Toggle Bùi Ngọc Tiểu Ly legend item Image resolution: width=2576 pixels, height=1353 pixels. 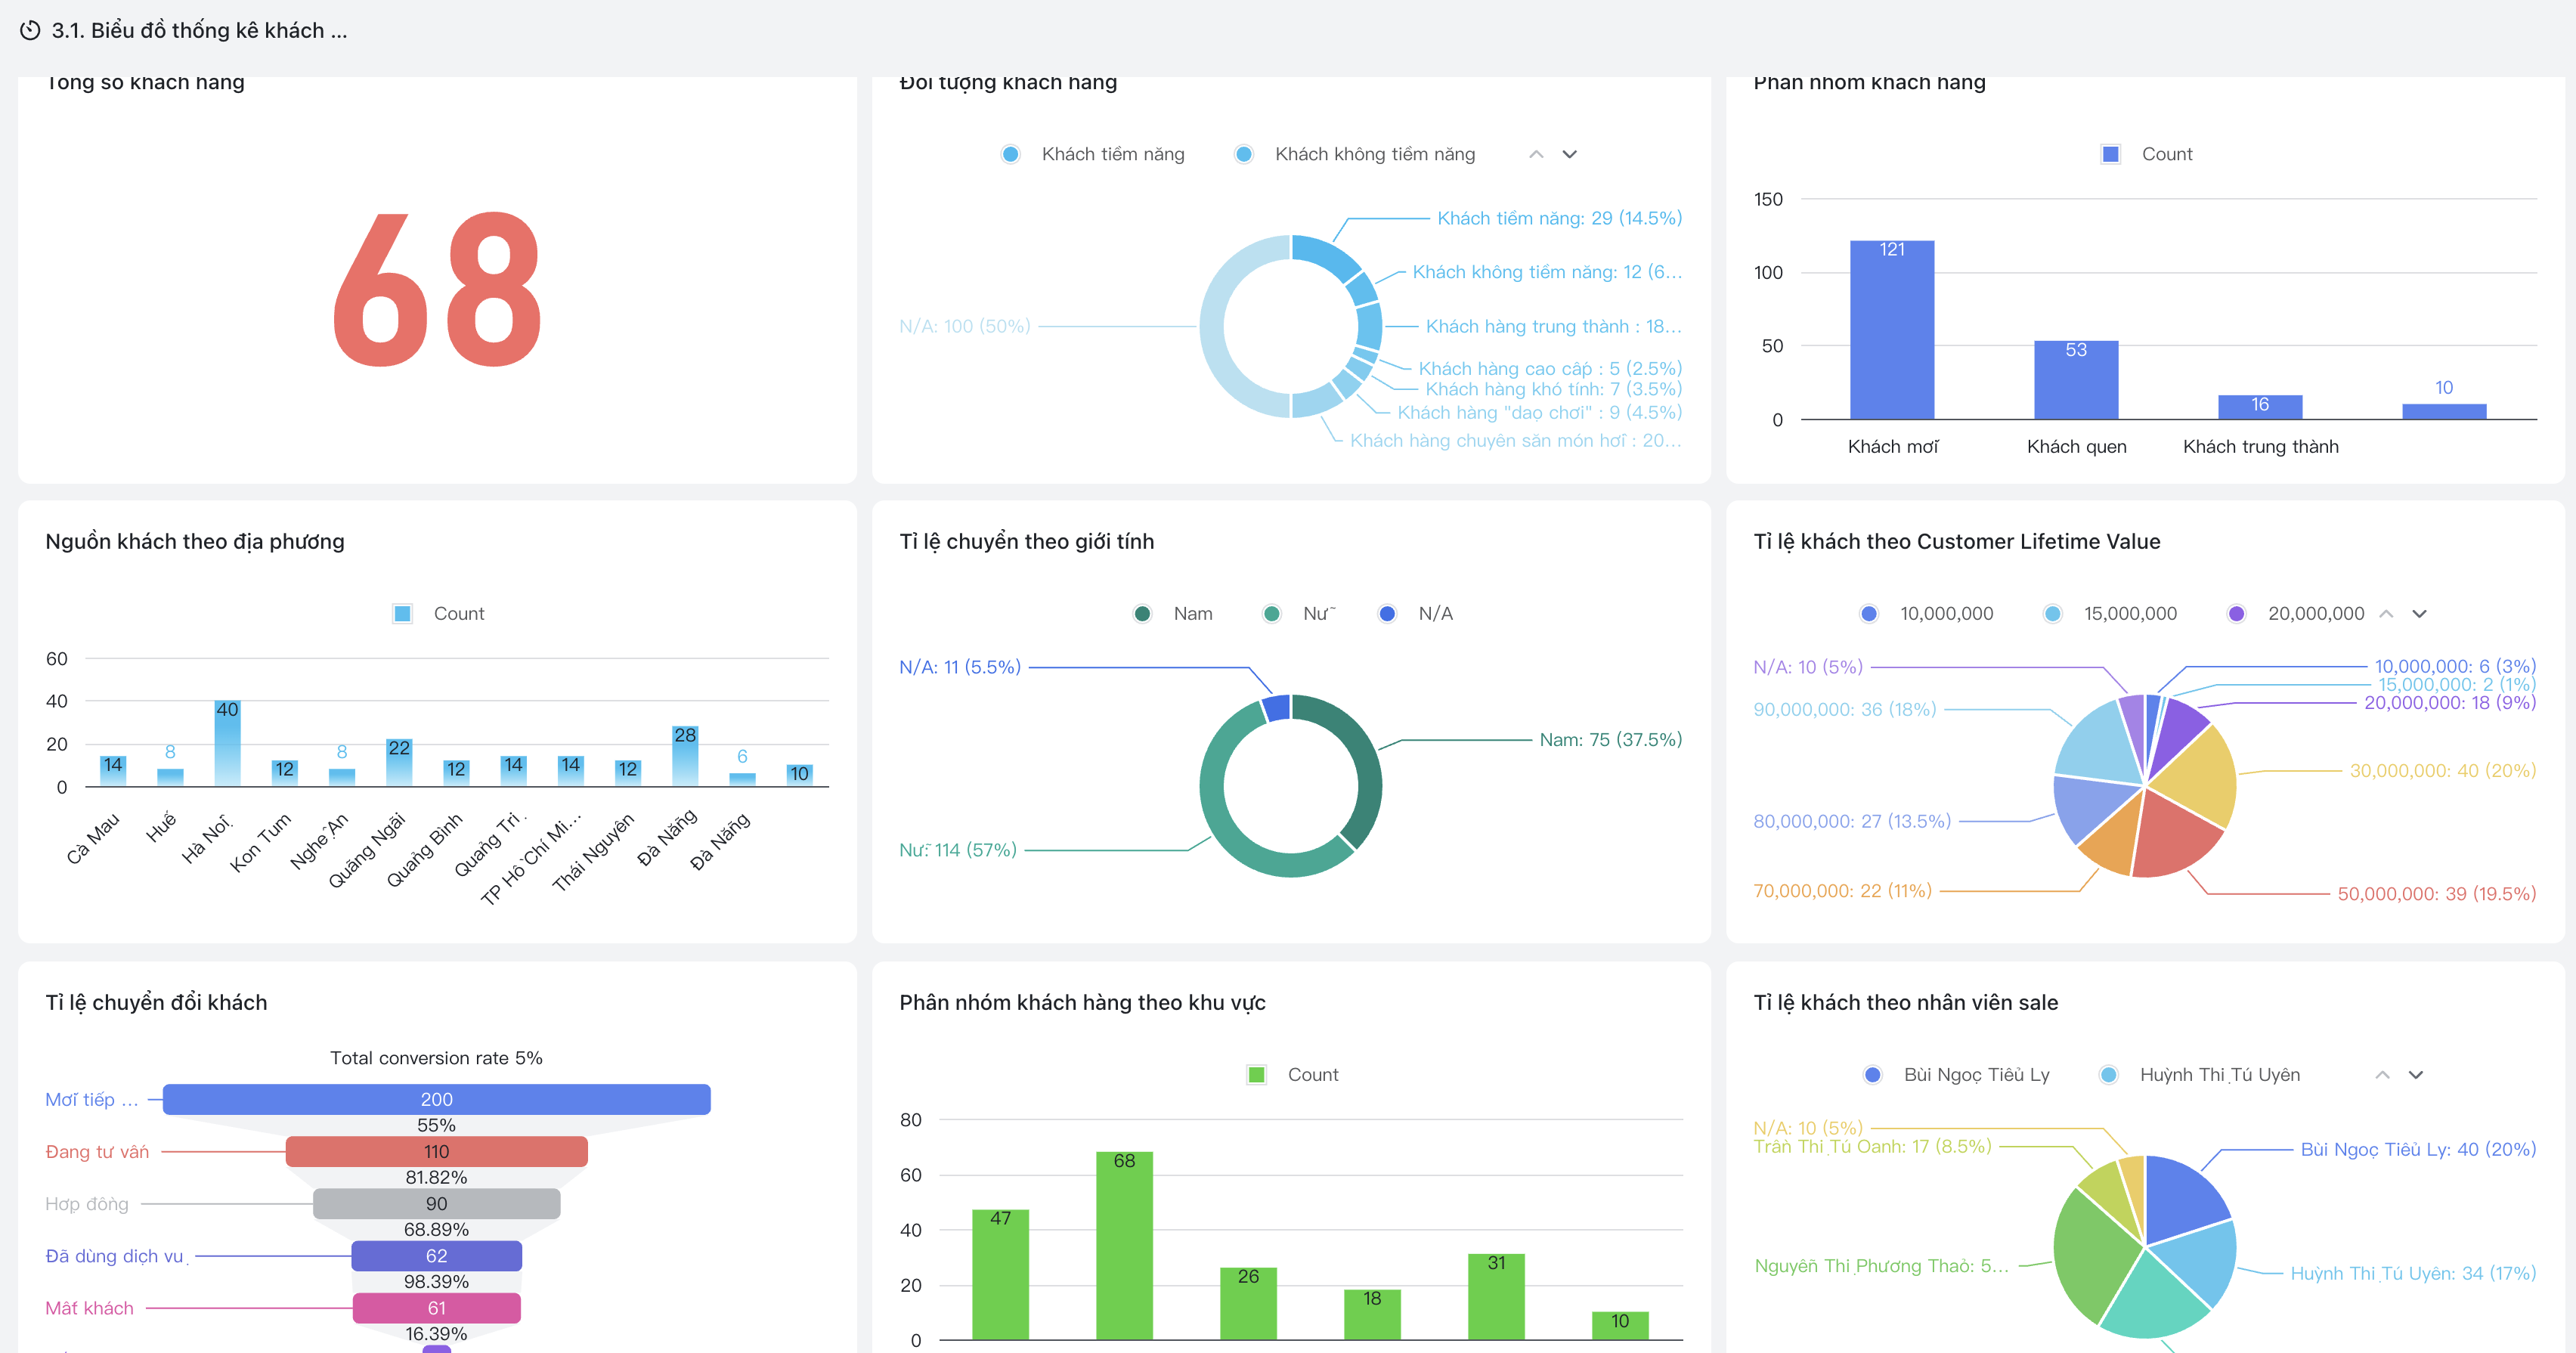coord(1957,1074)
